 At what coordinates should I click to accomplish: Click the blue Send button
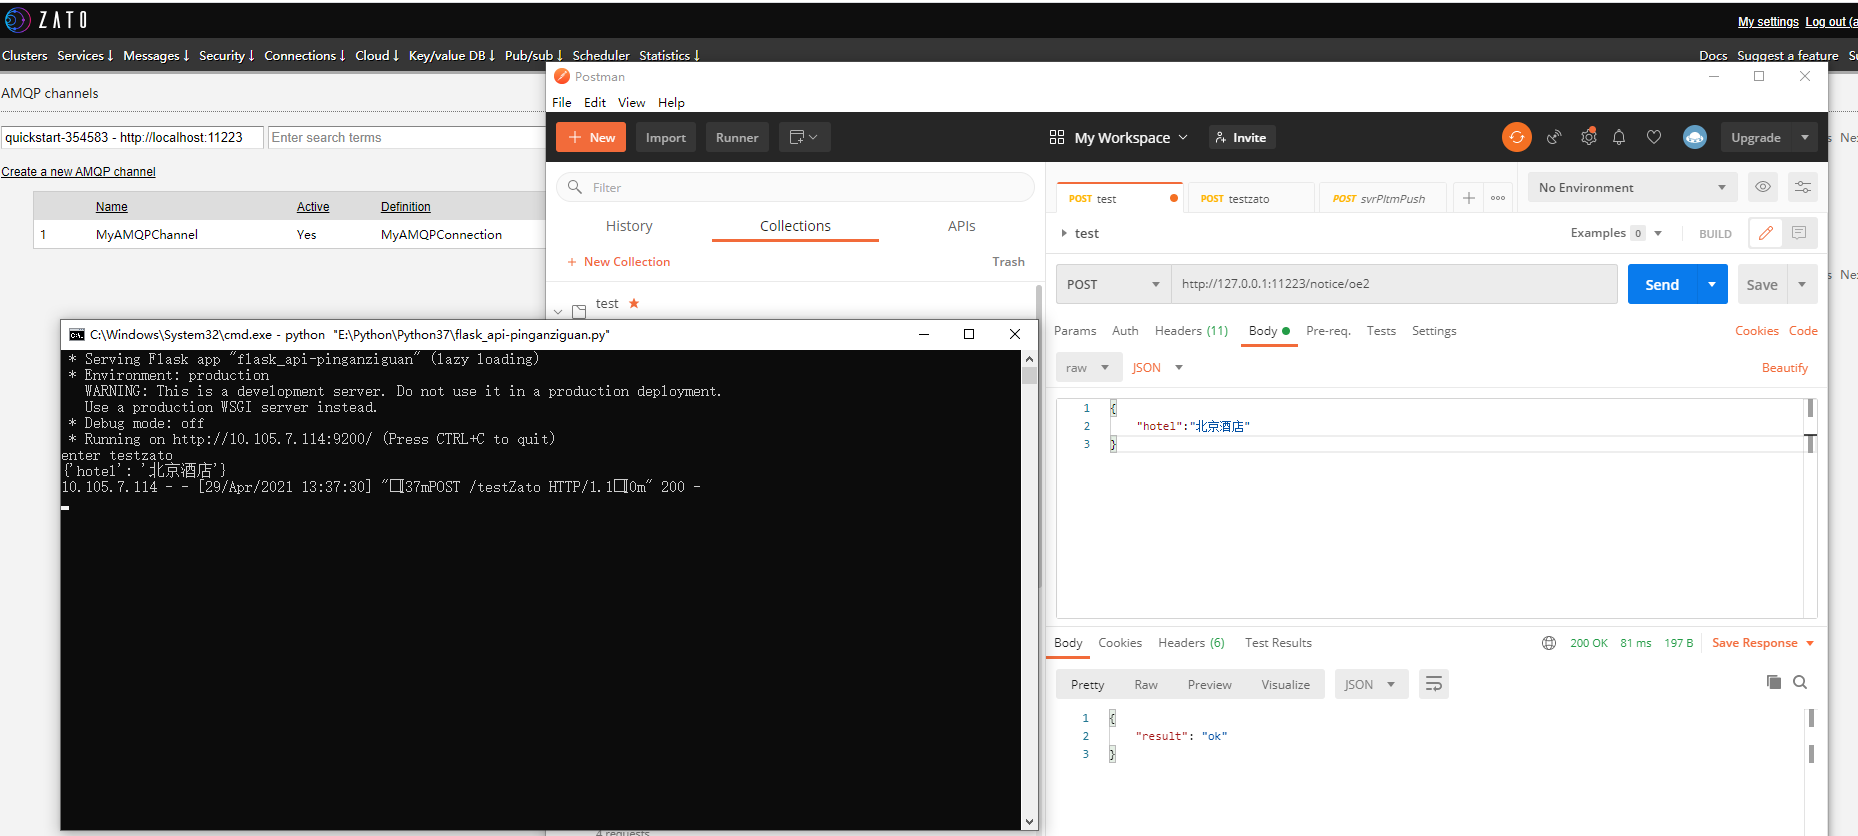[x=1662, y=284]
